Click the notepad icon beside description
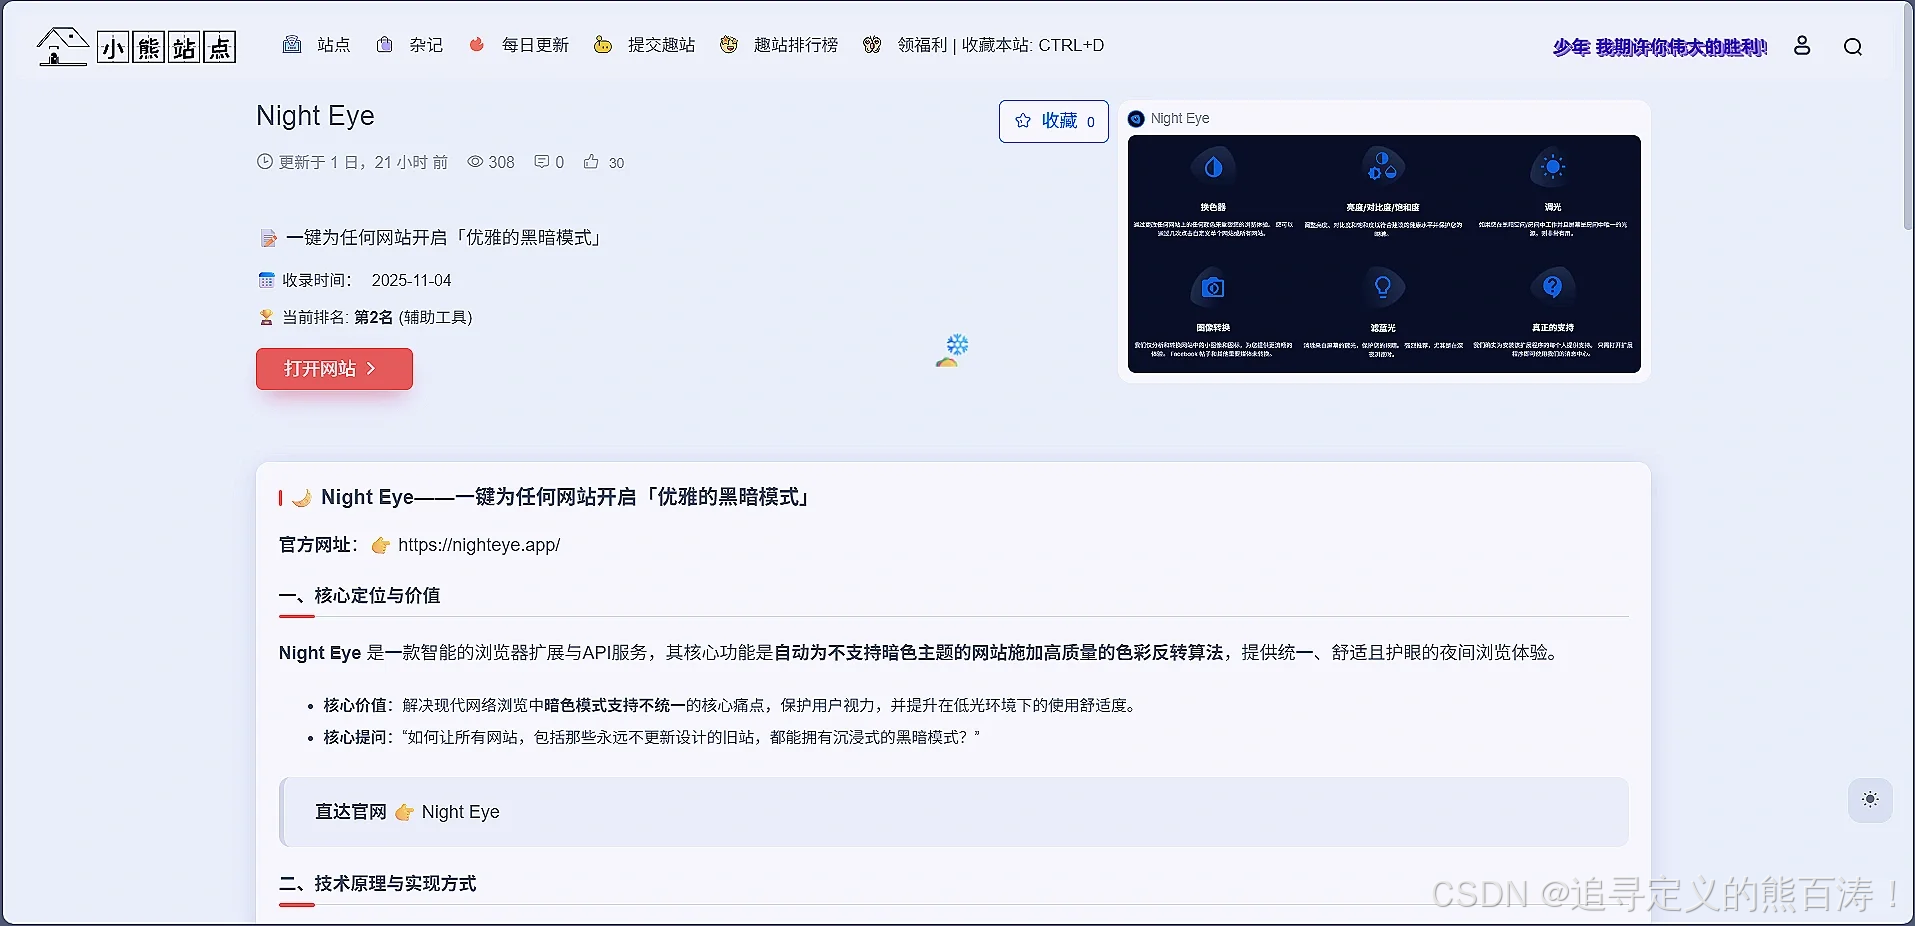The image size is (1915, 926). 268,238
